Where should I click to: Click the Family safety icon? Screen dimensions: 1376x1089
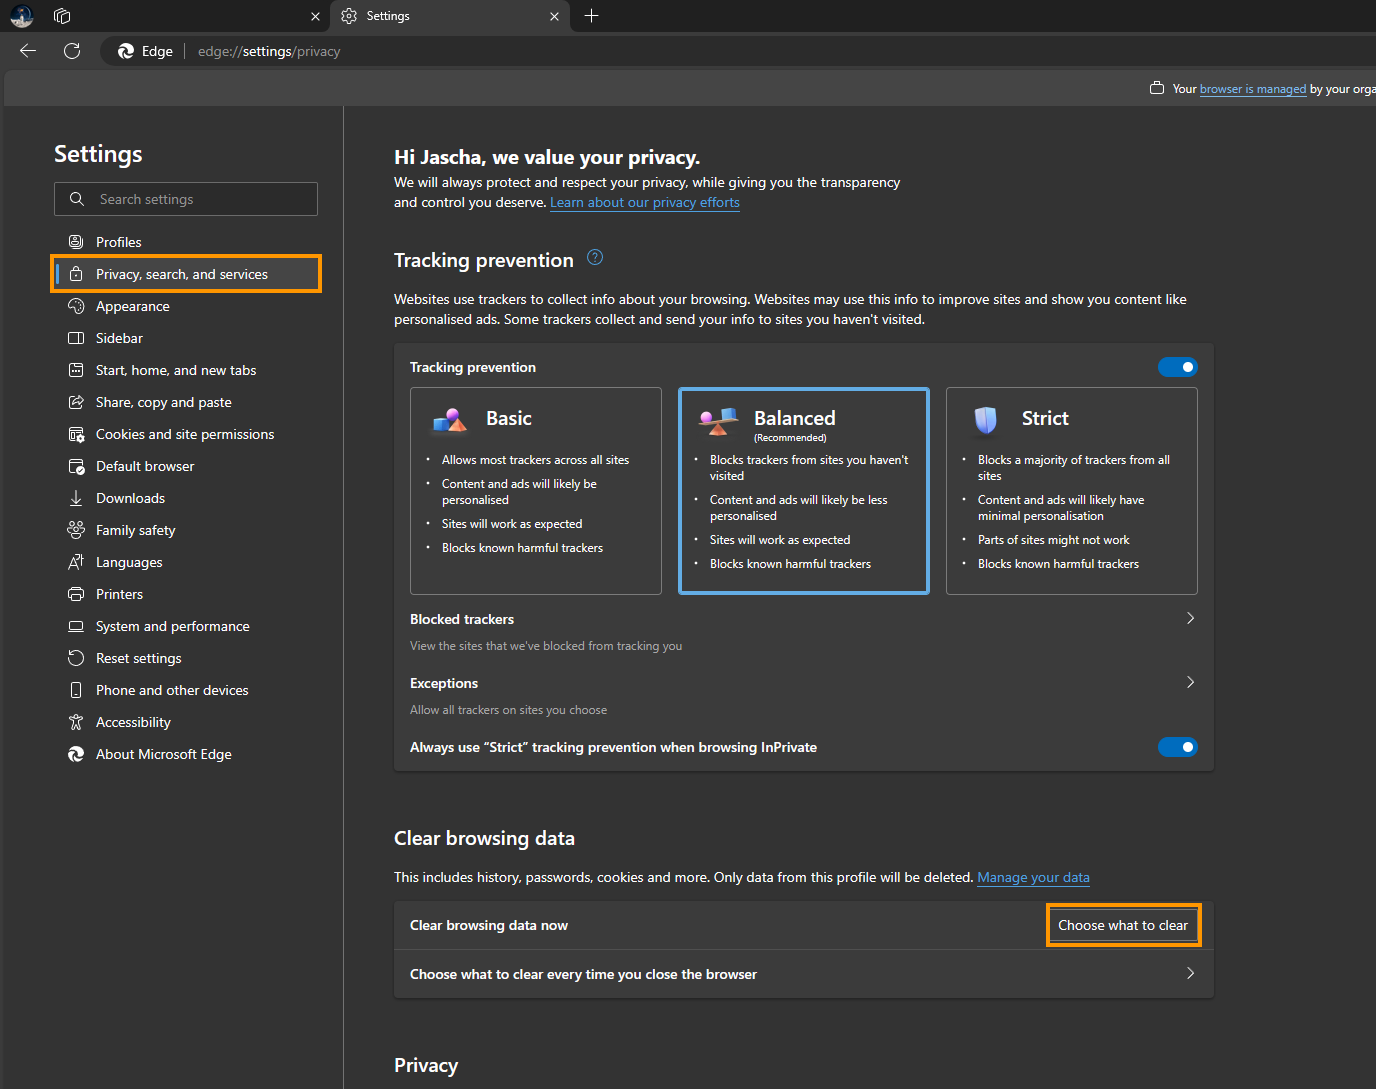[x=76, y=530]
